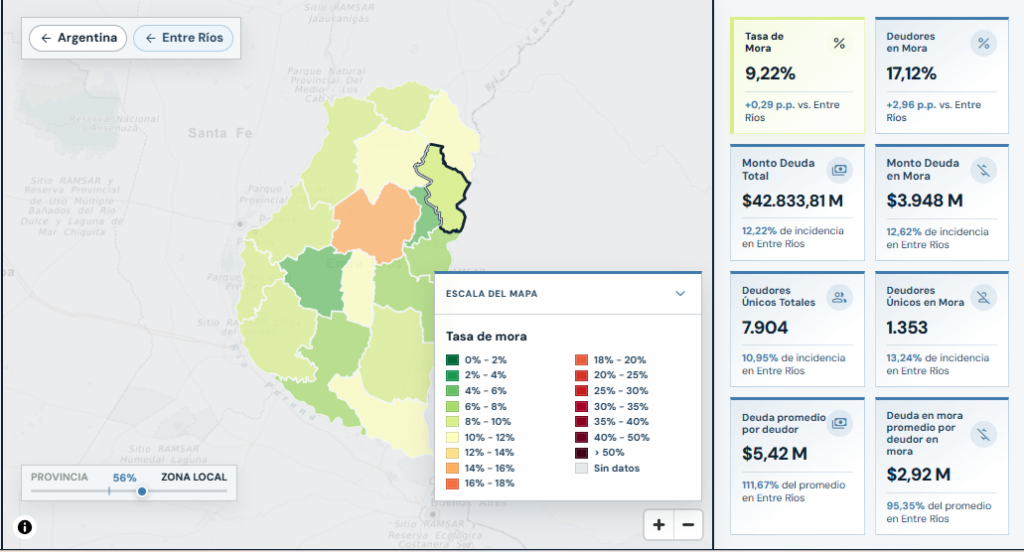Select the Monto Deuda Total card

pos(797,203)
